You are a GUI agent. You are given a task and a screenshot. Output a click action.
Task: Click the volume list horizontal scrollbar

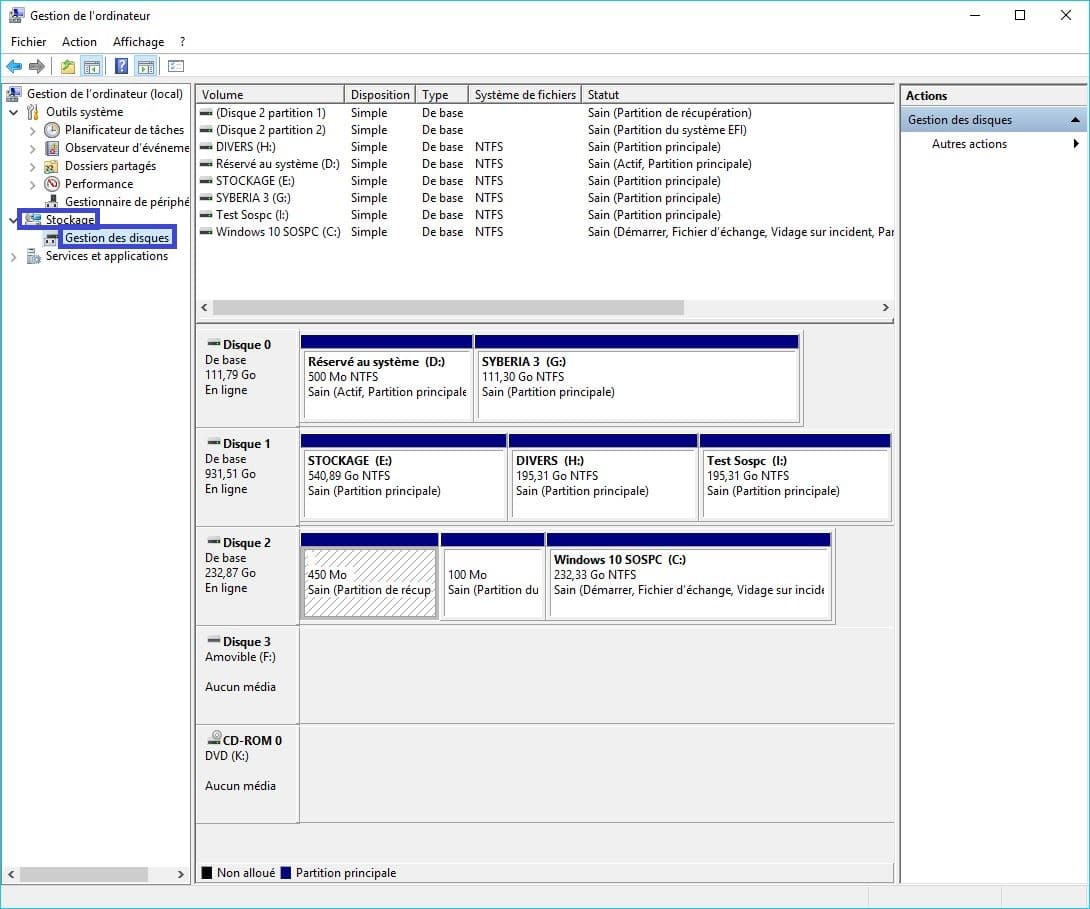click(x=448, y=308)
